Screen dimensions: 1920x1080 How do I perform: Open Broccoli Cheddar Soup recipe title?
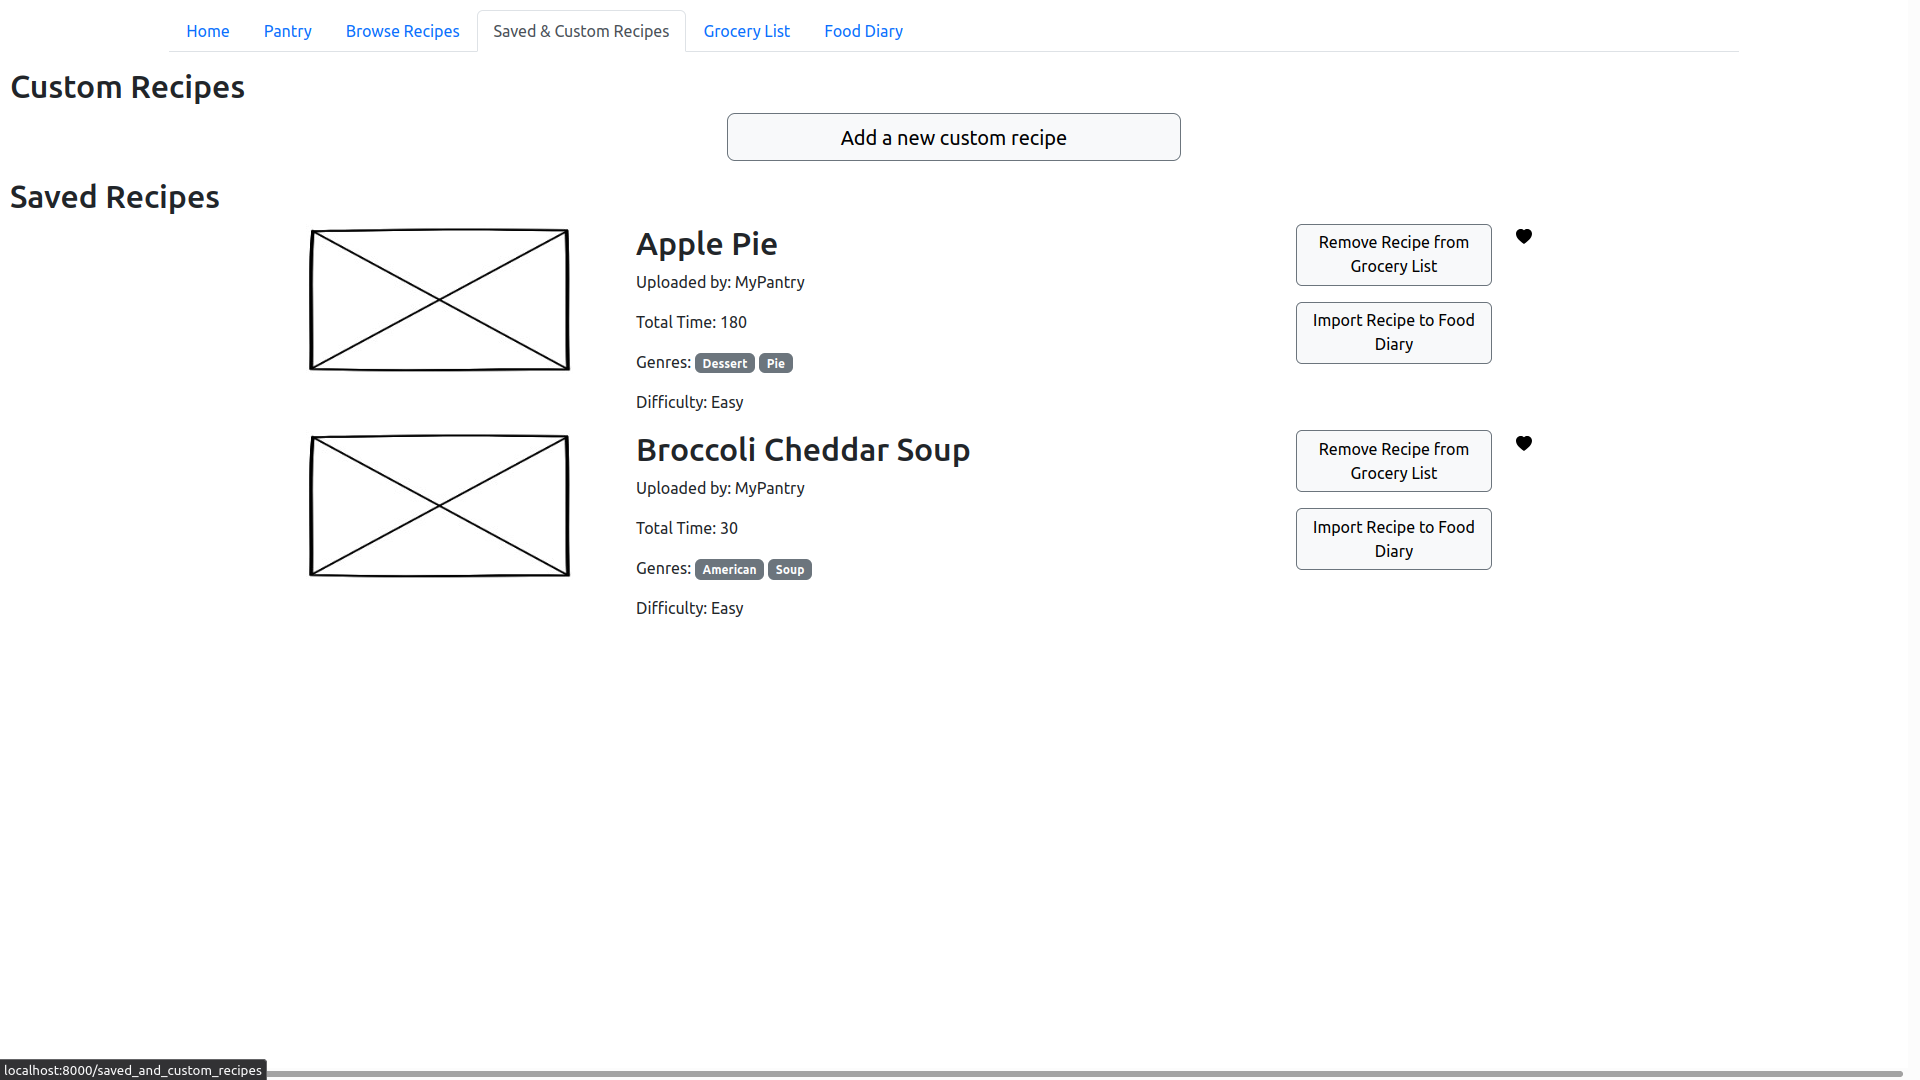tap(802, 450)
